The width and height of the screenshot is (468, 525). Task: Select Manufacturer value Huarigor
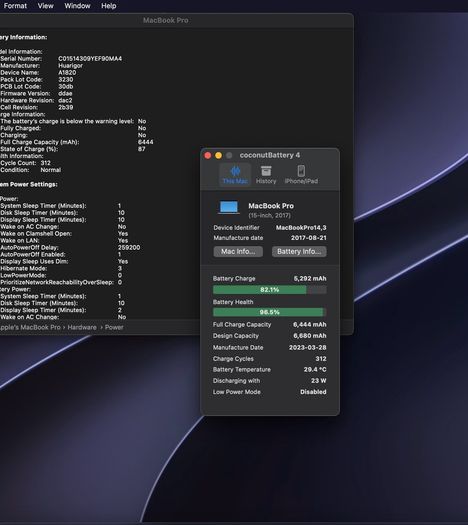pyautogui.click(x=70, y=66)
